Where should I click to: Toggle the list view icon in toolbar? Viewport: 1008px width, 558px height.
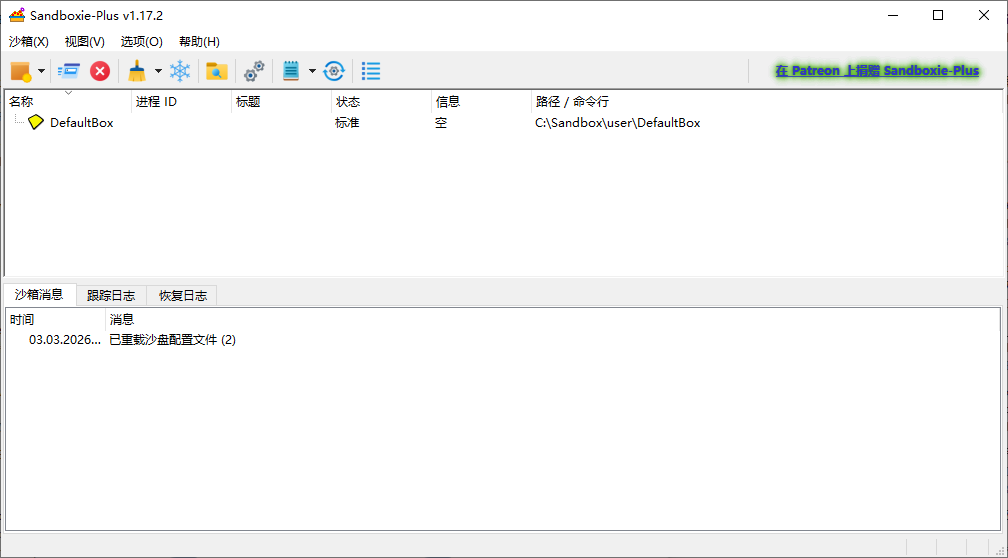[371, 71]
